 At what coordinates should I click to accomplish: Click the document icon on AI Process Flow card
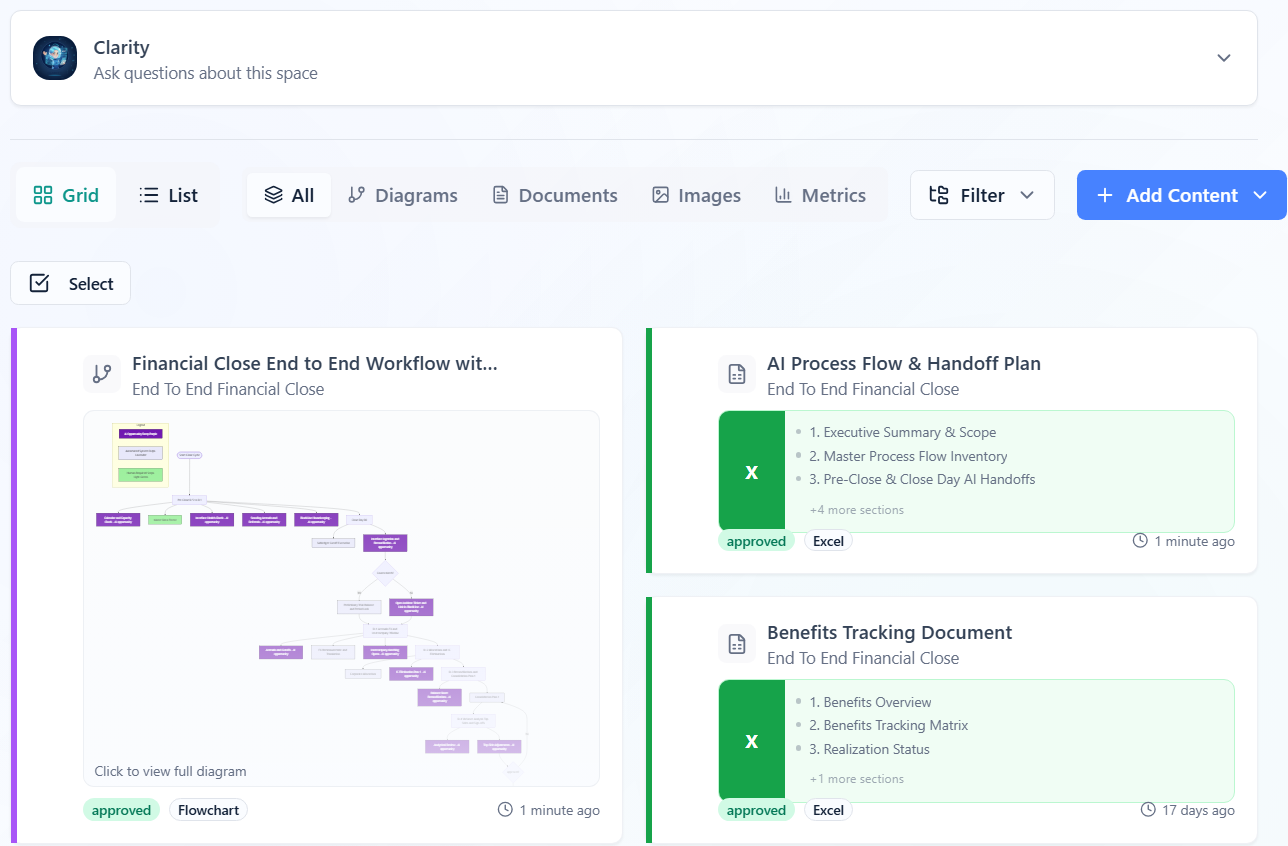pos(737,374)
